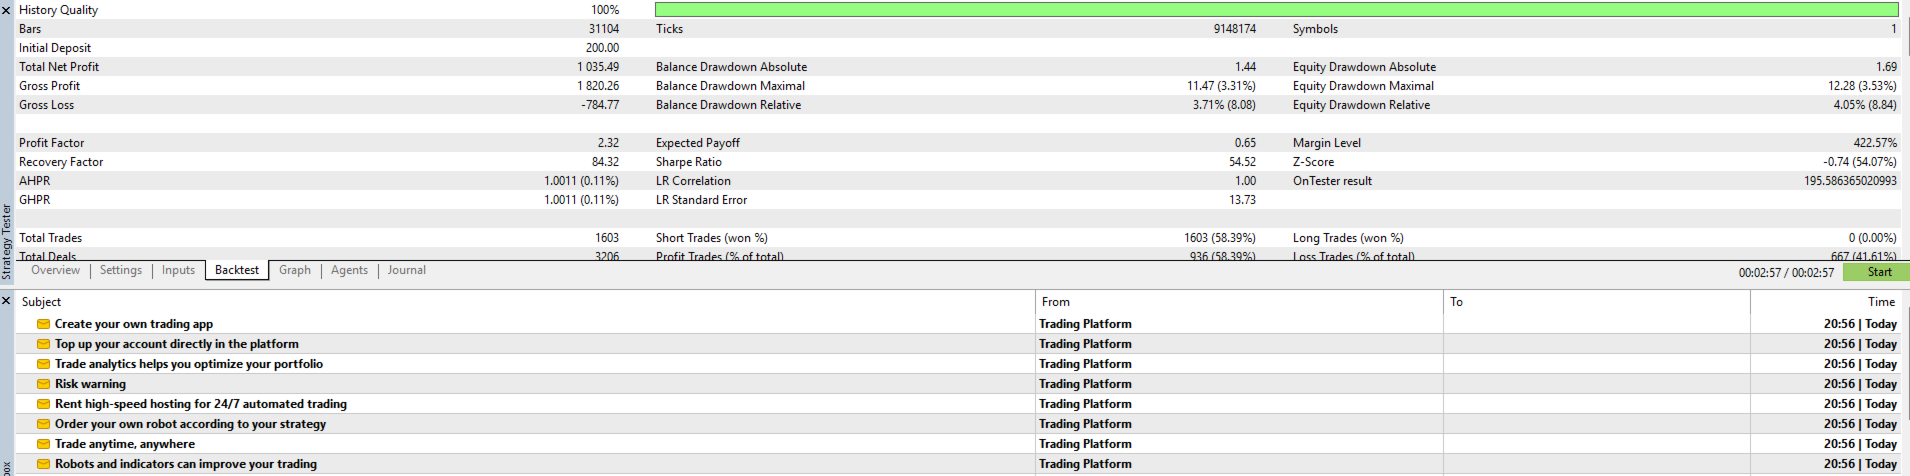Close the Strategy Tester panel
1910x476 pixels.
click(x=6, y=10)
